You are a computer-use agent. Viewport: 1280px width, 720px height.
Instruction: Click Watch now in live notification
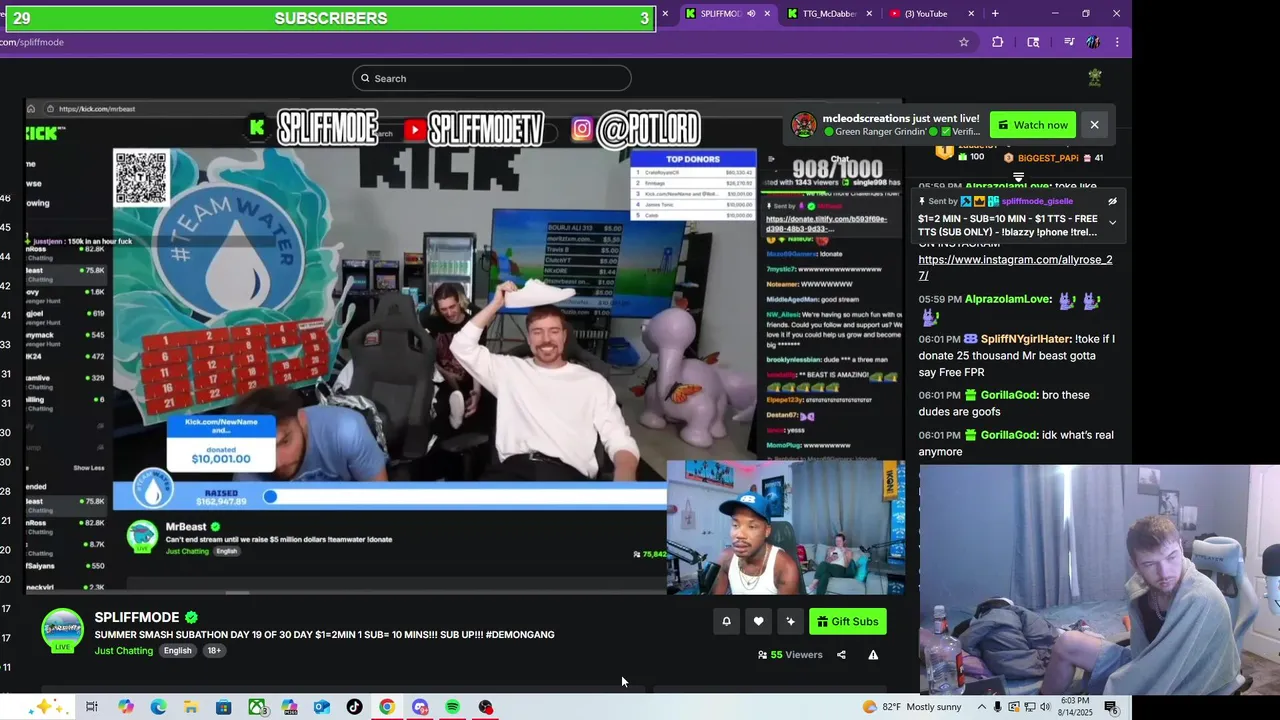coord(1032,125)
